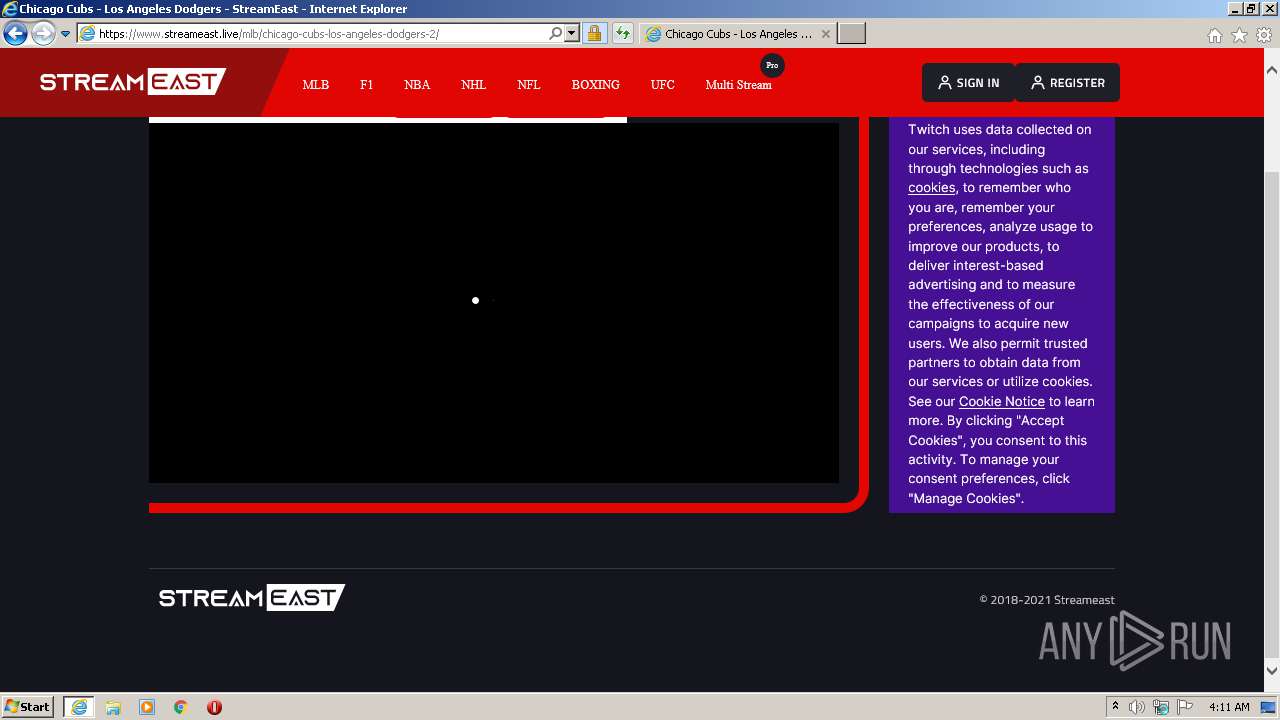Open the Cookie Notice link
The height and width of the screenshot is (720, 1280).
(1001, 402)
